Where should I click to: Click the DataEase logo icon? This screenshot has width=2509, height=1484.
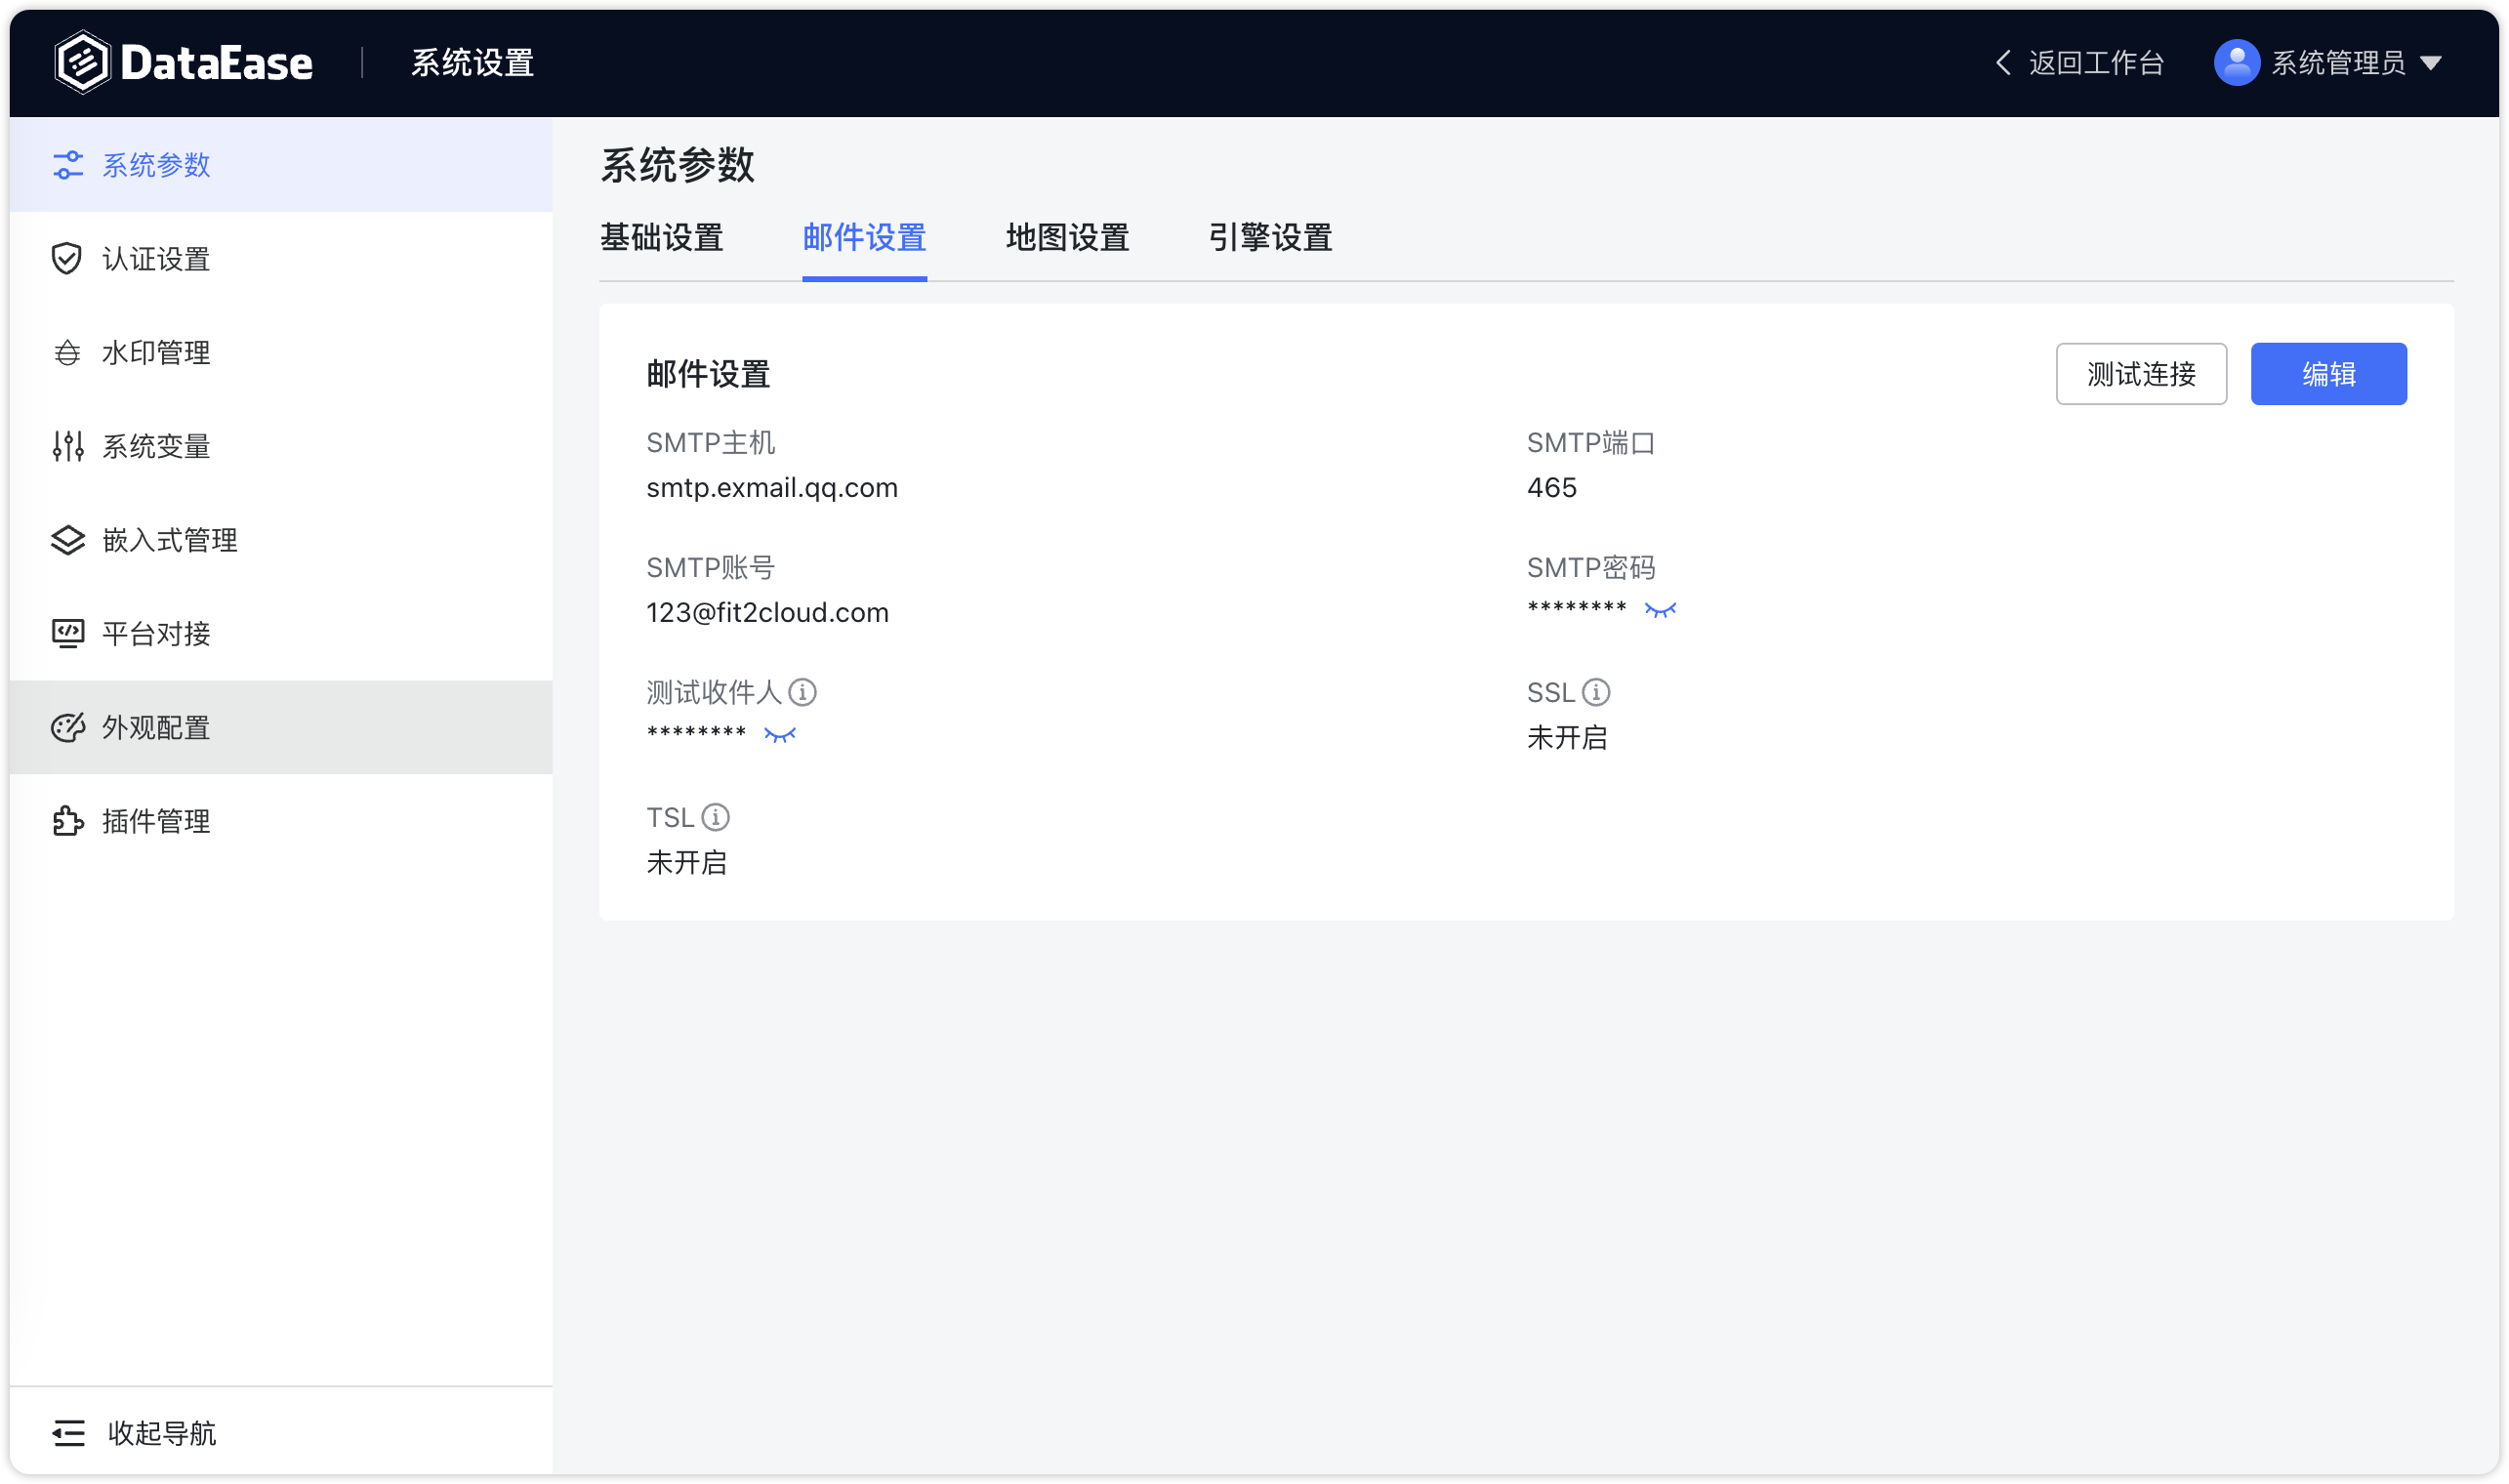82,62
